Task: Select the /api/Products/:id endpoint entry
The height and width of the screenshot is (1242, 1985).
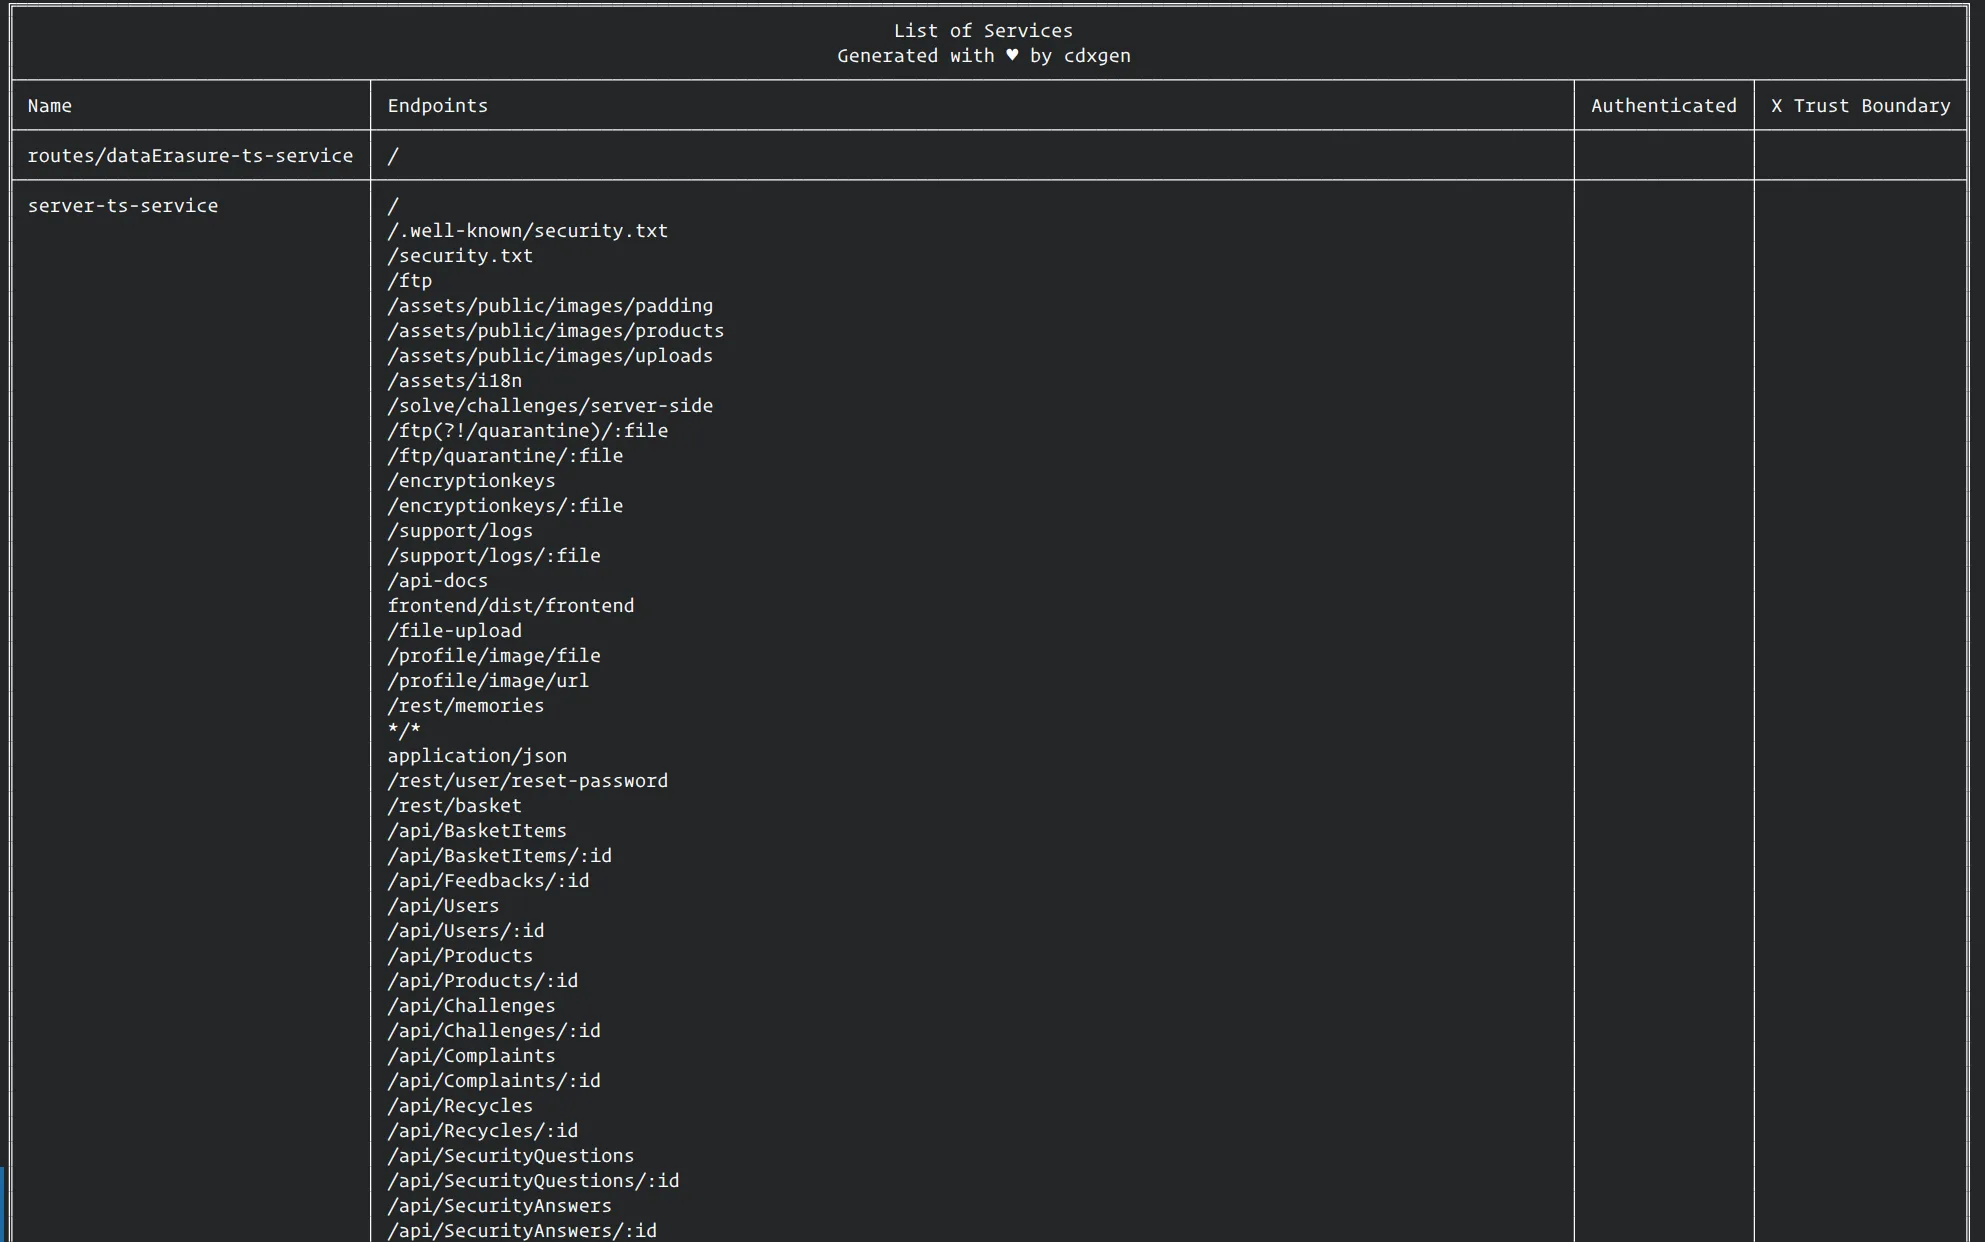Action: 484,980
